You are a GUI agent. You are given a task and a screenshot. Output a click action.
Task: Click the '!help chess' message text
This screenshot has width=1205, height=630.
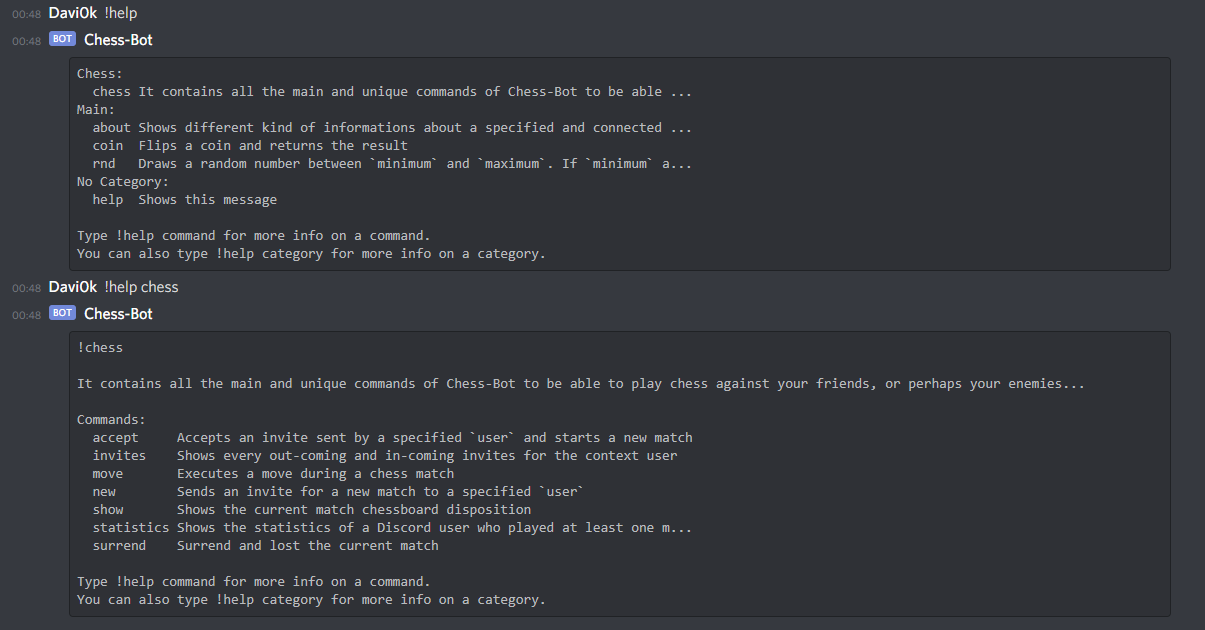tap(141, 287)
